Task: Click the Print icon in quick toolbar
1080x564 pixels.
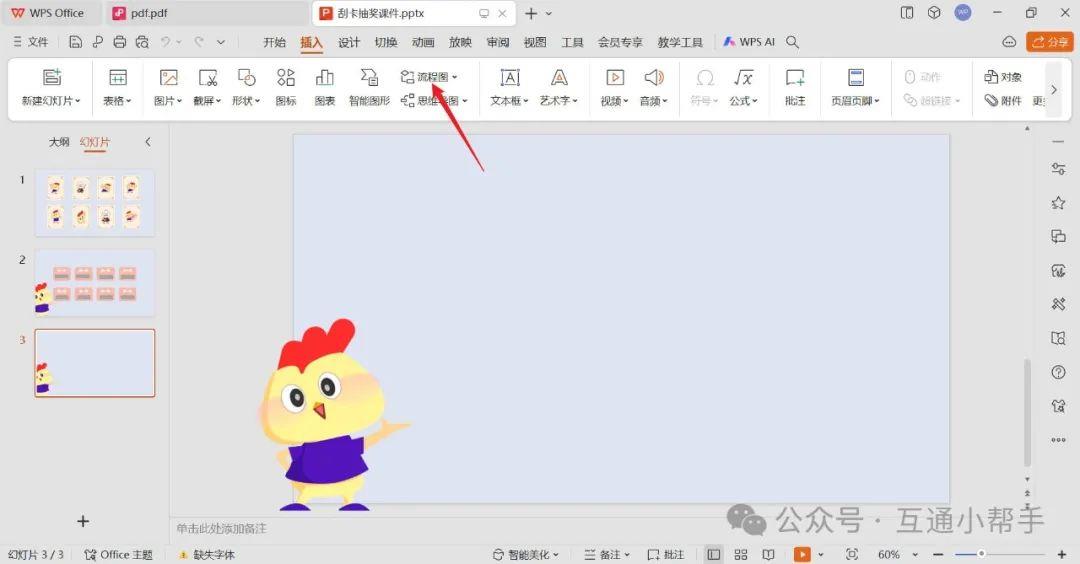Action: (120, 42)
